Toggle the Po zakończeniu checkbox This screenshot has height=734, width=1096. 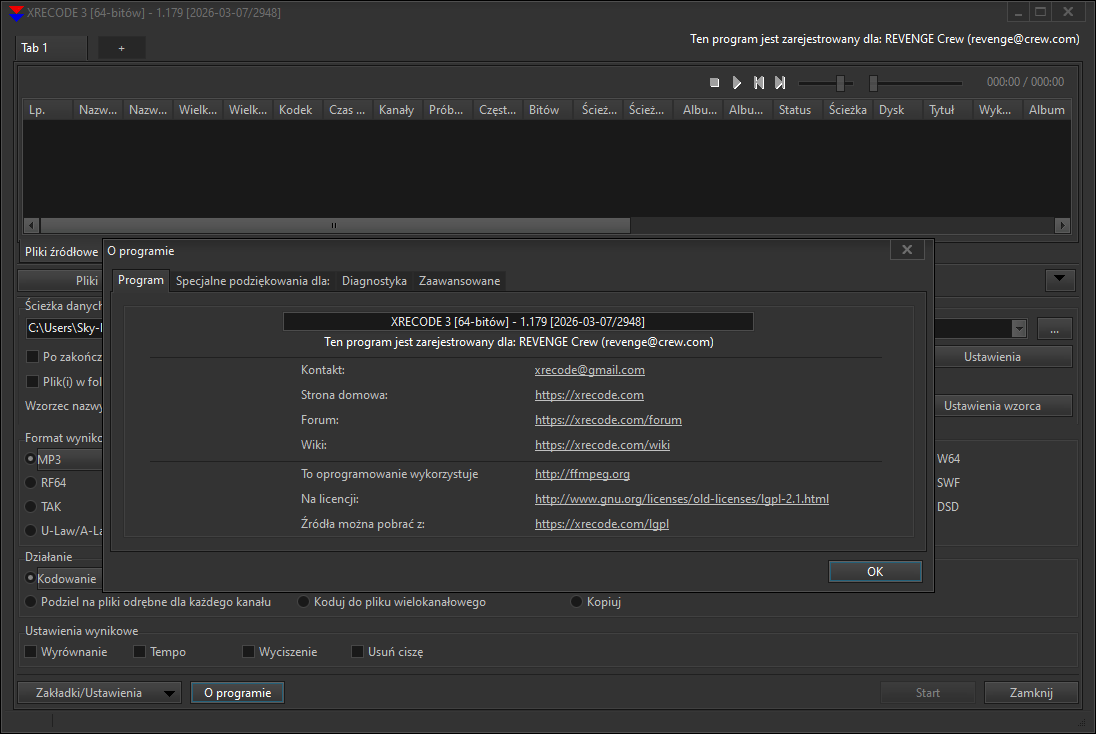(x=32, y=357)
